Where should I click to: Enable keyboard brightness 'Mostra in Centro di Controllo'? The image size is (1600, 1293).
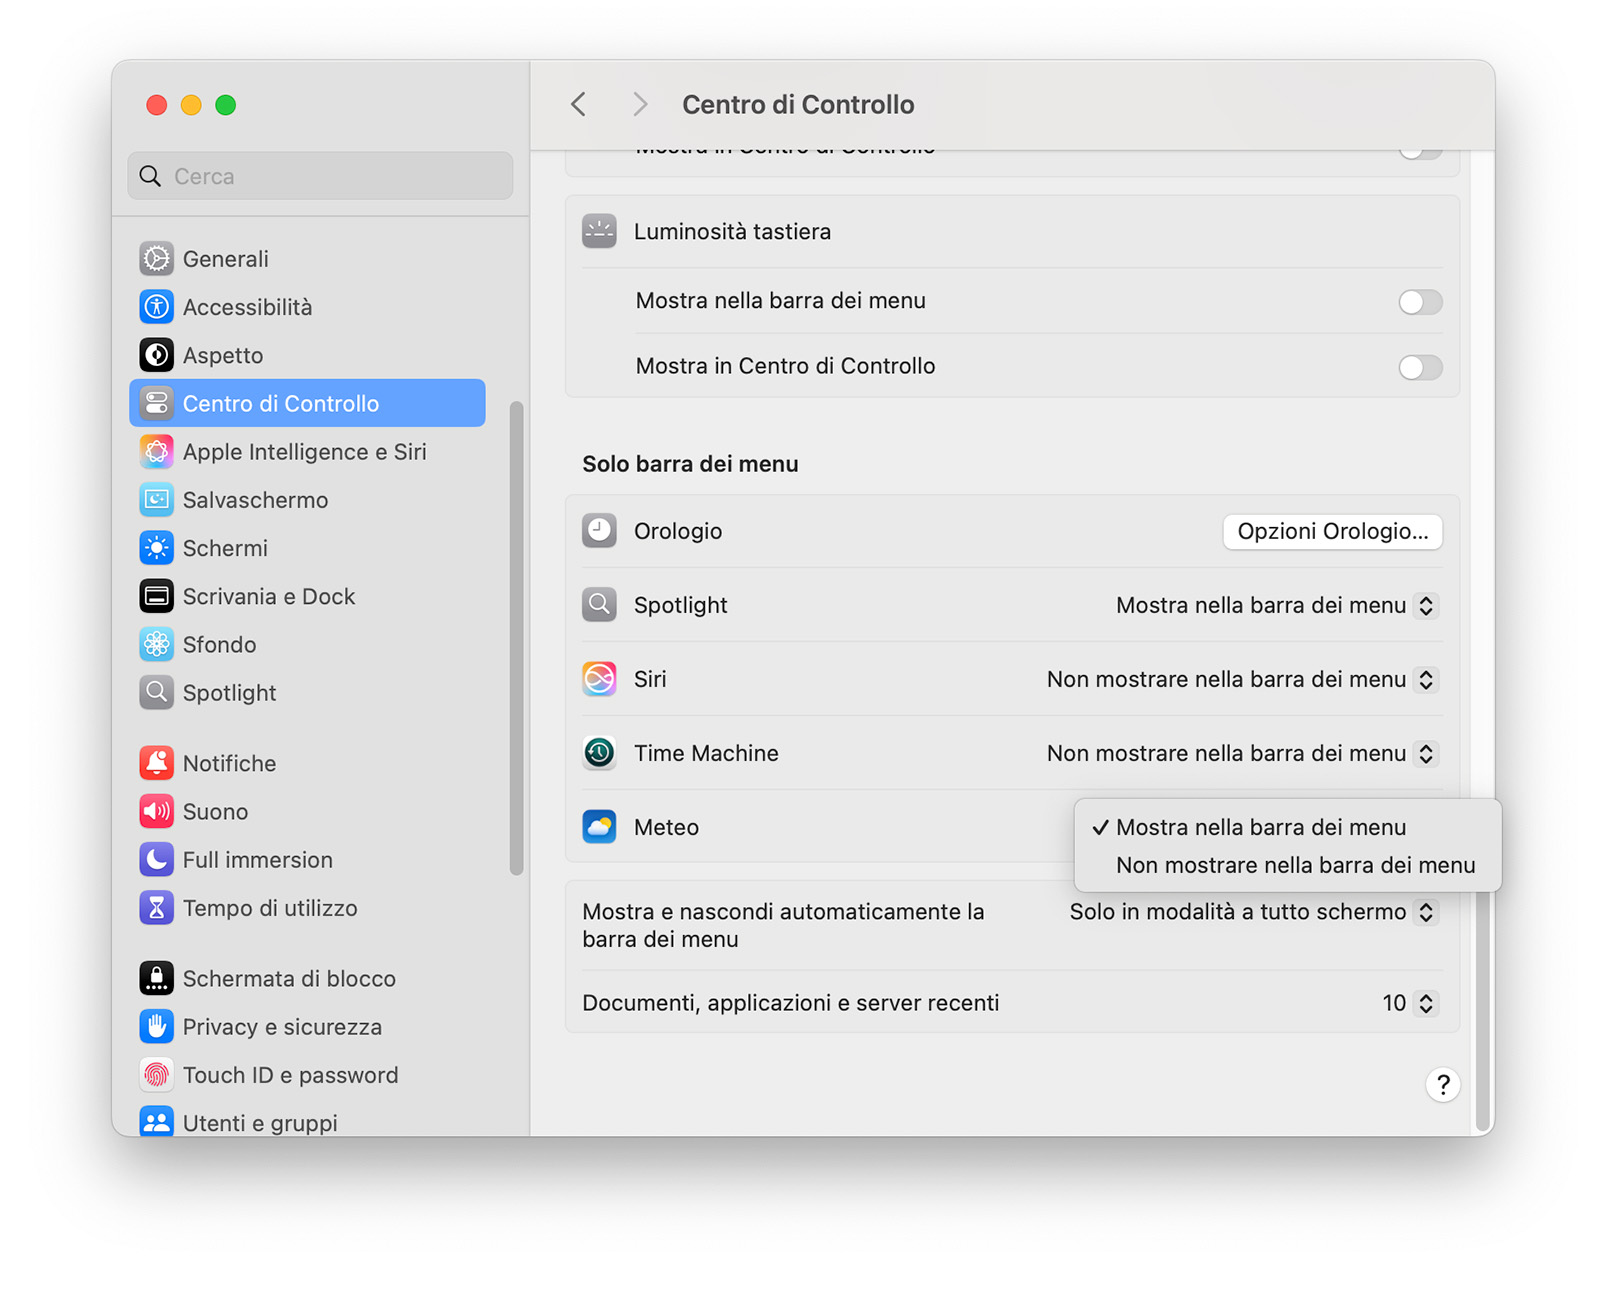(x=1419, y=367)
